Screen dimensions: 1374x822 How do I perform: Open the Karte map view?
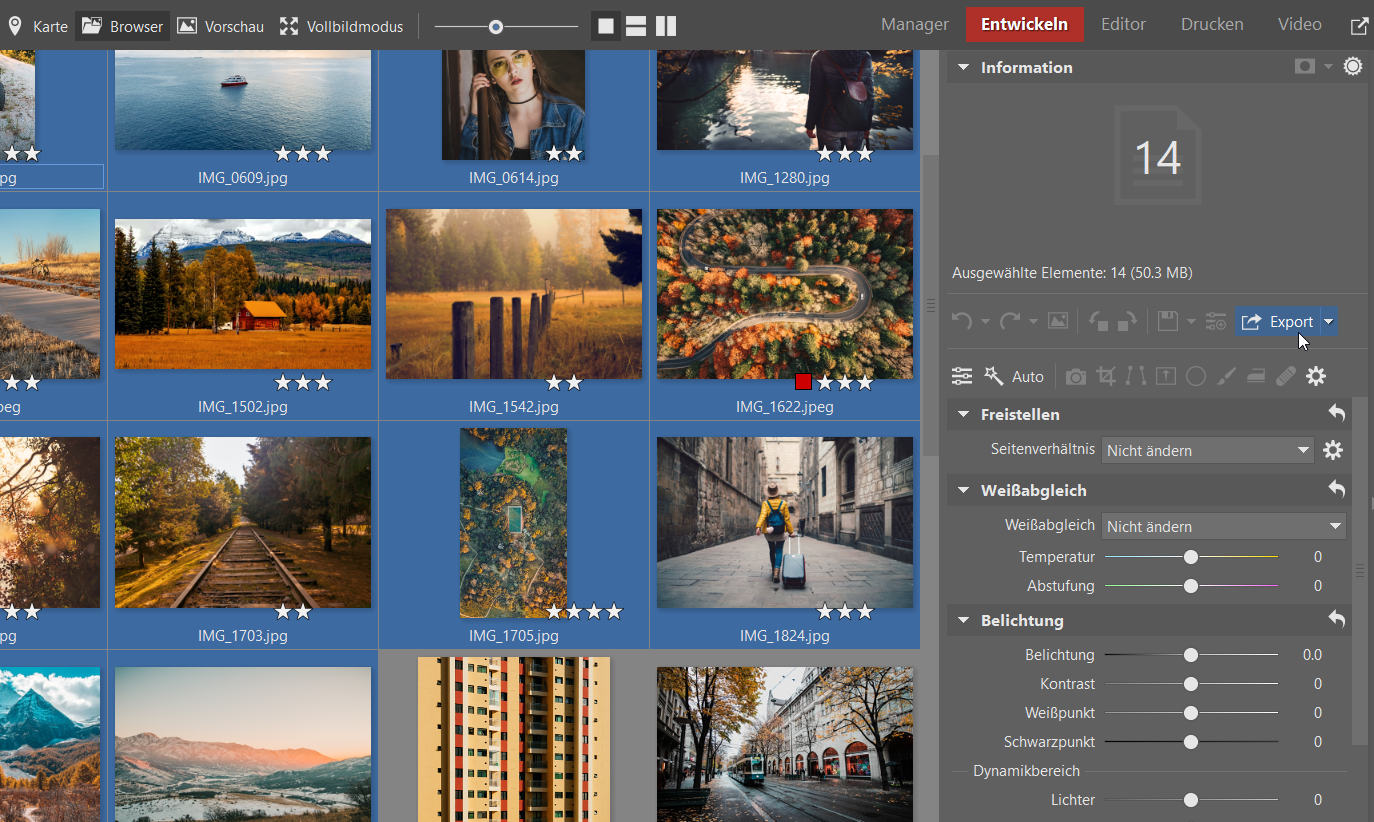click(x=38, y=26)
